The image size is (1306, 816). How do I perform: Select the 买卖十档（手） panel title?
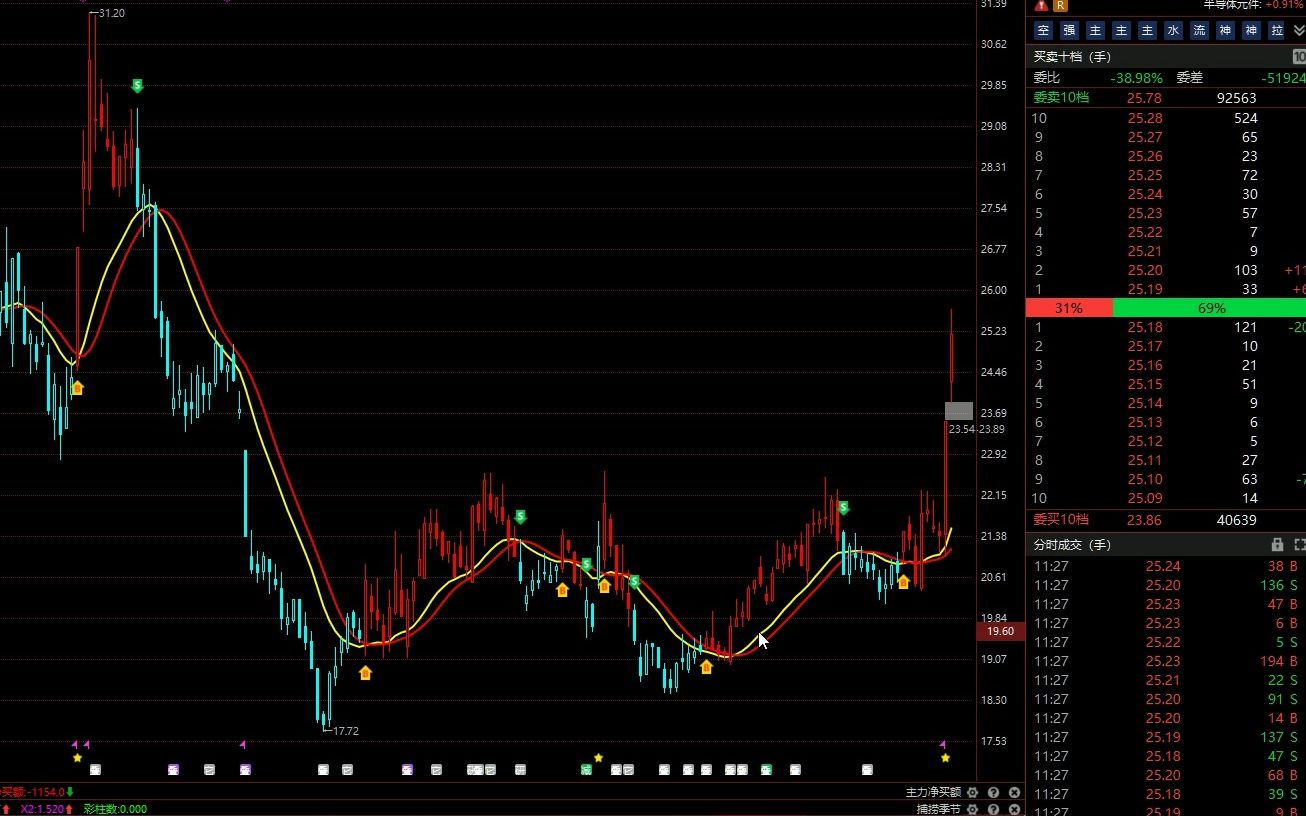[1072, 57]
